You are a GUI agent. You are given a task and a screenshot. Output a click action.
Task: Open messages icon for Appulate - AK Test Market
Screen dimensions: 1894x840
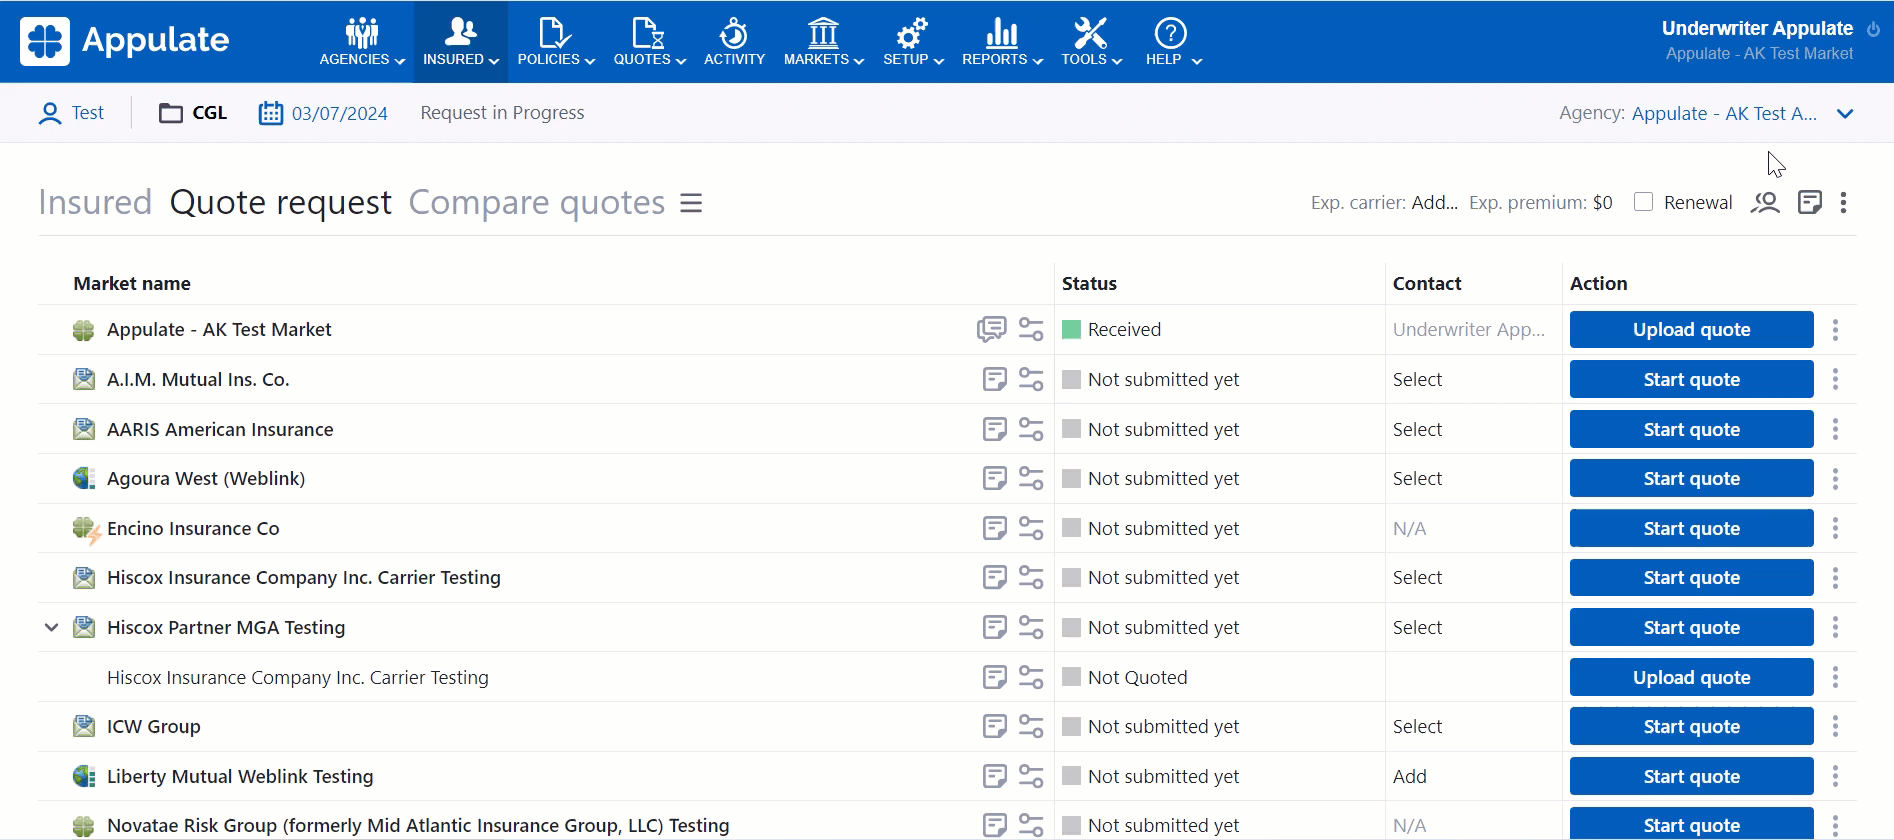click(x=991, y=329)
